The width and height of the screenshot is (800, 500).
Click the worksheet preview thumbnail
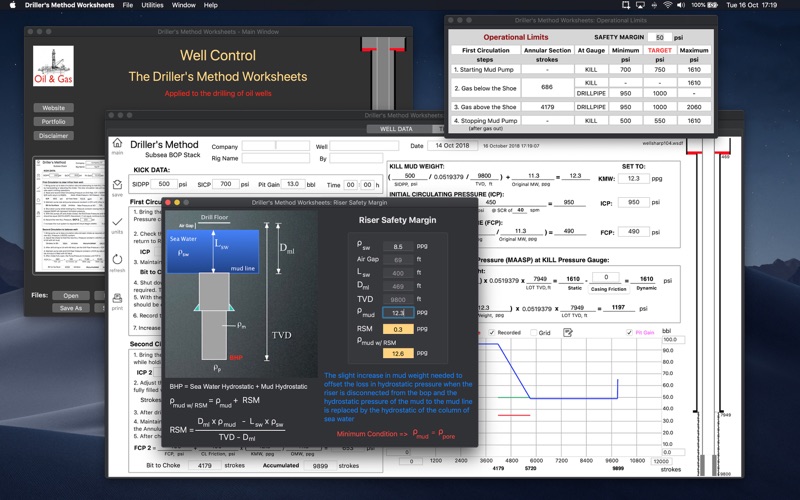(69, 215)
